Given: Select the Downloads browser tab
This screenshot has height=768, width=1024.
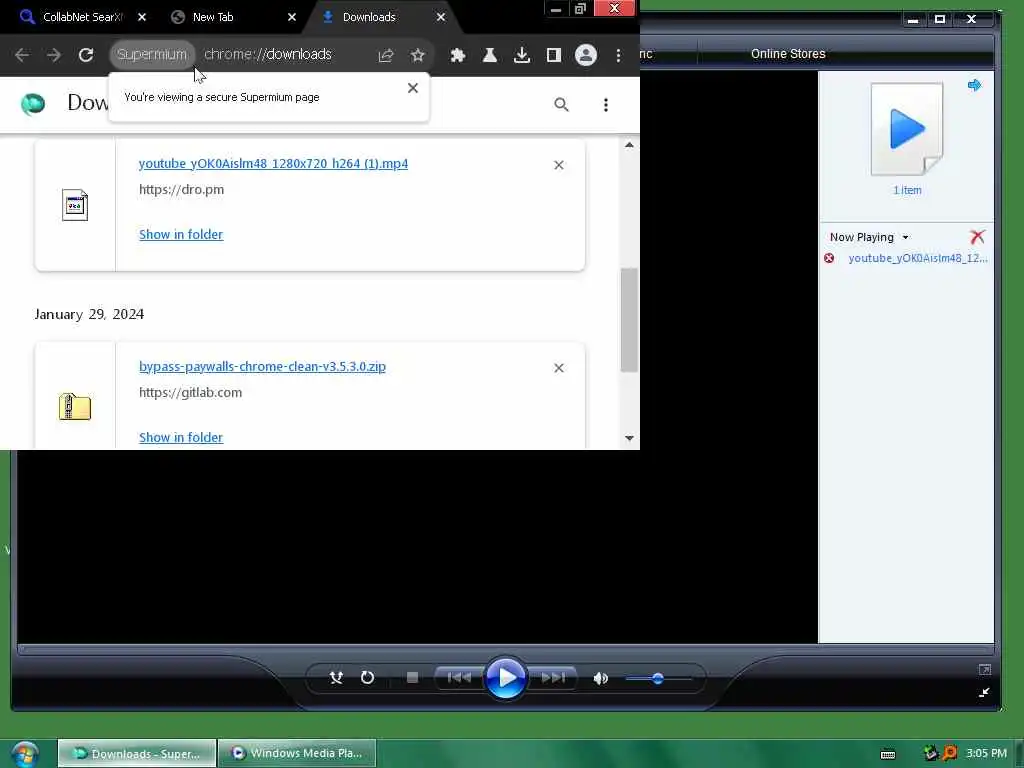Looking at the screenshot, I should click(x=369, y=17).
